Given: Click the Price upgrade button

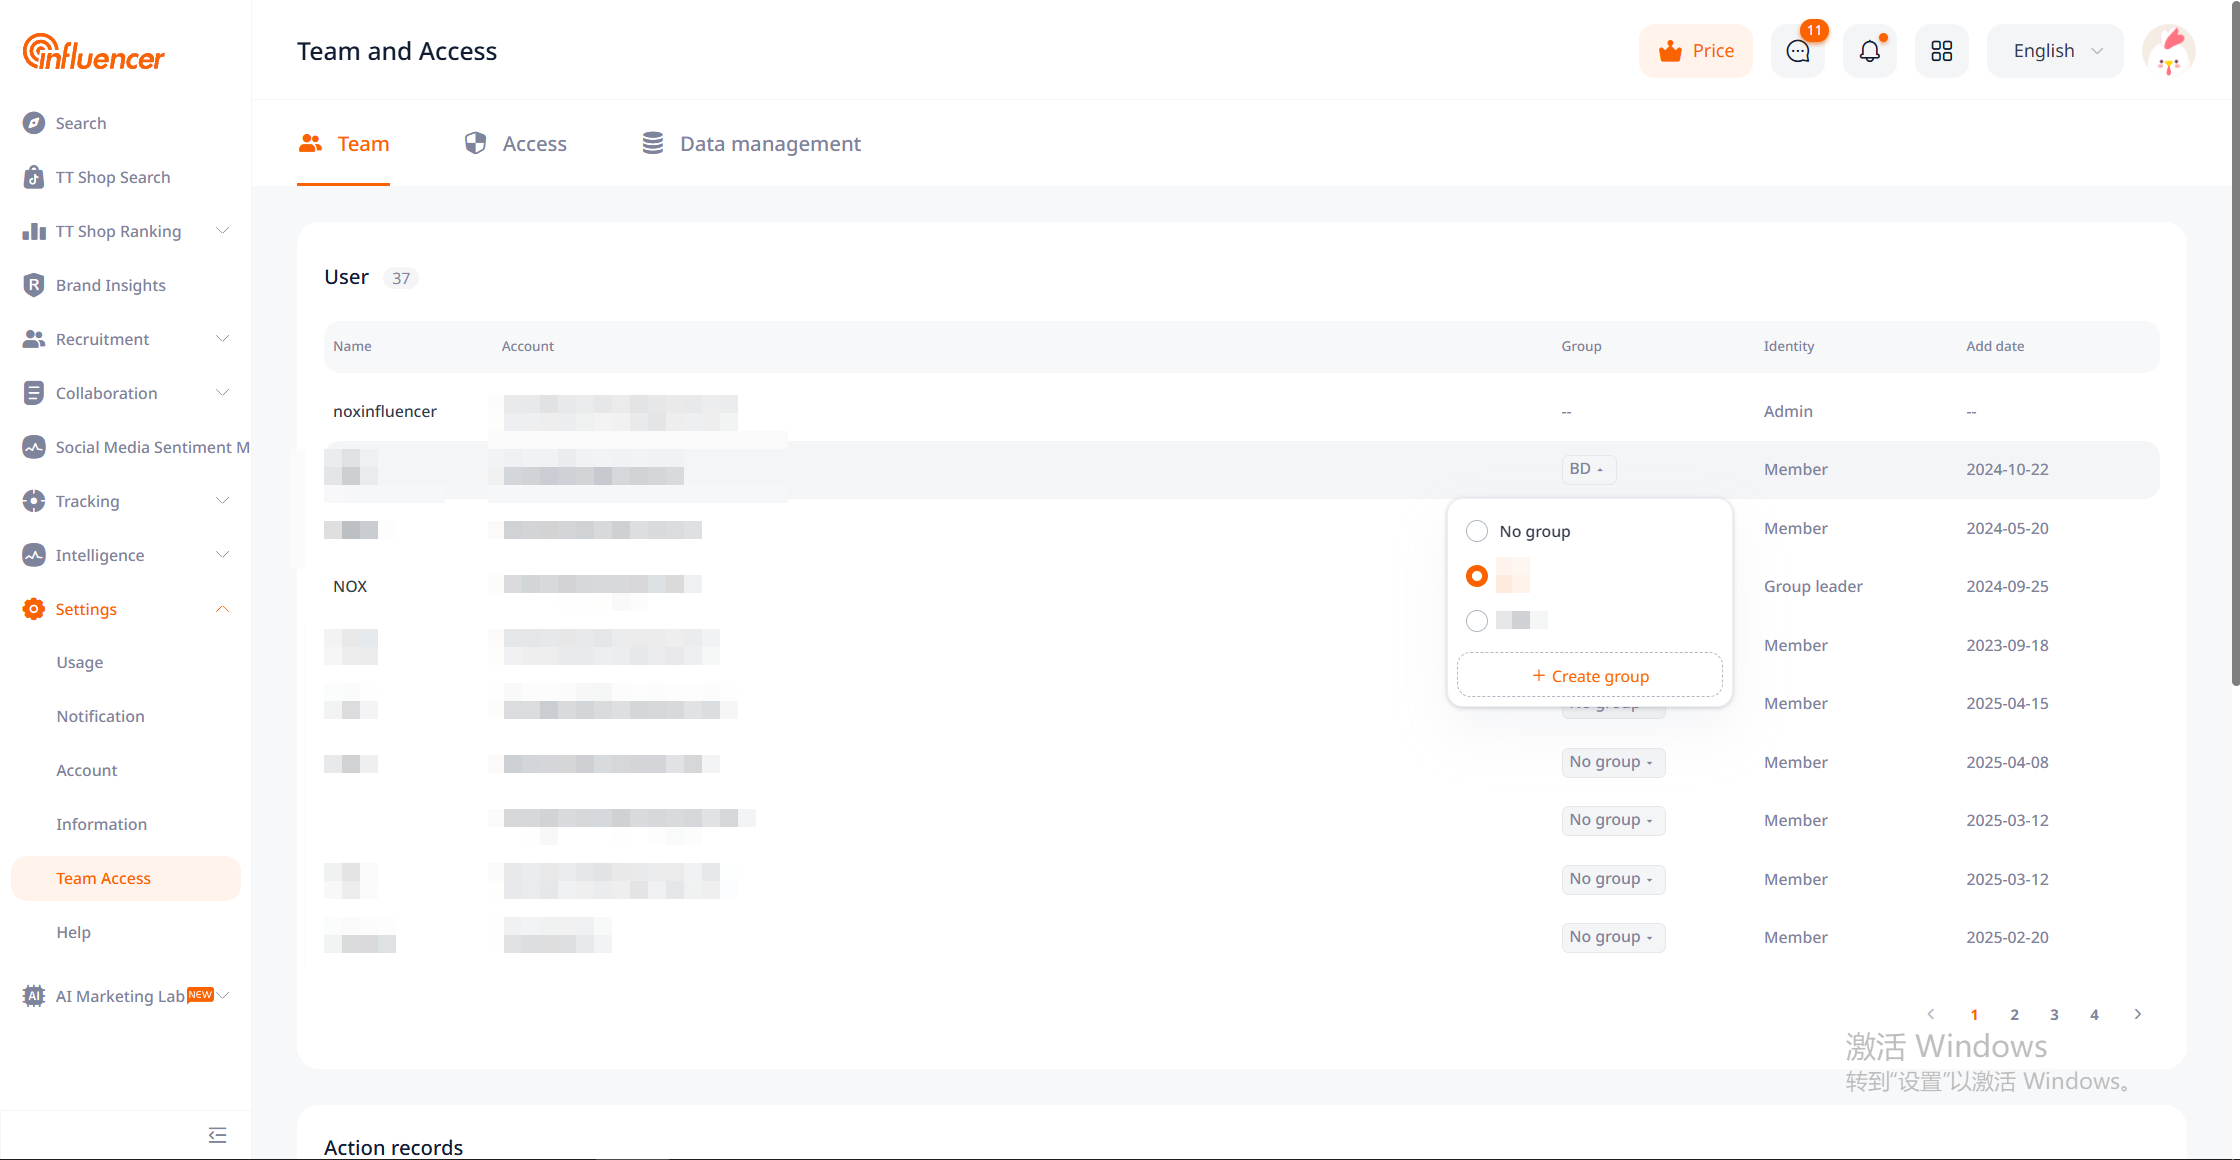Looking at the screenshot, I should pos(1696,51).
